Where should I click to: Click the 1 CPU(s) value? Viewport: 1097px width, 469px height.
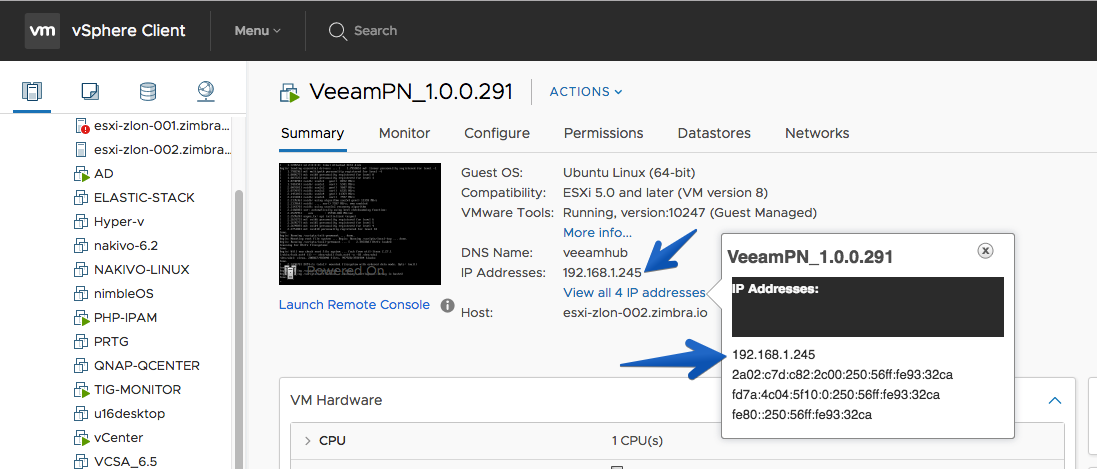tap(637, 441)
